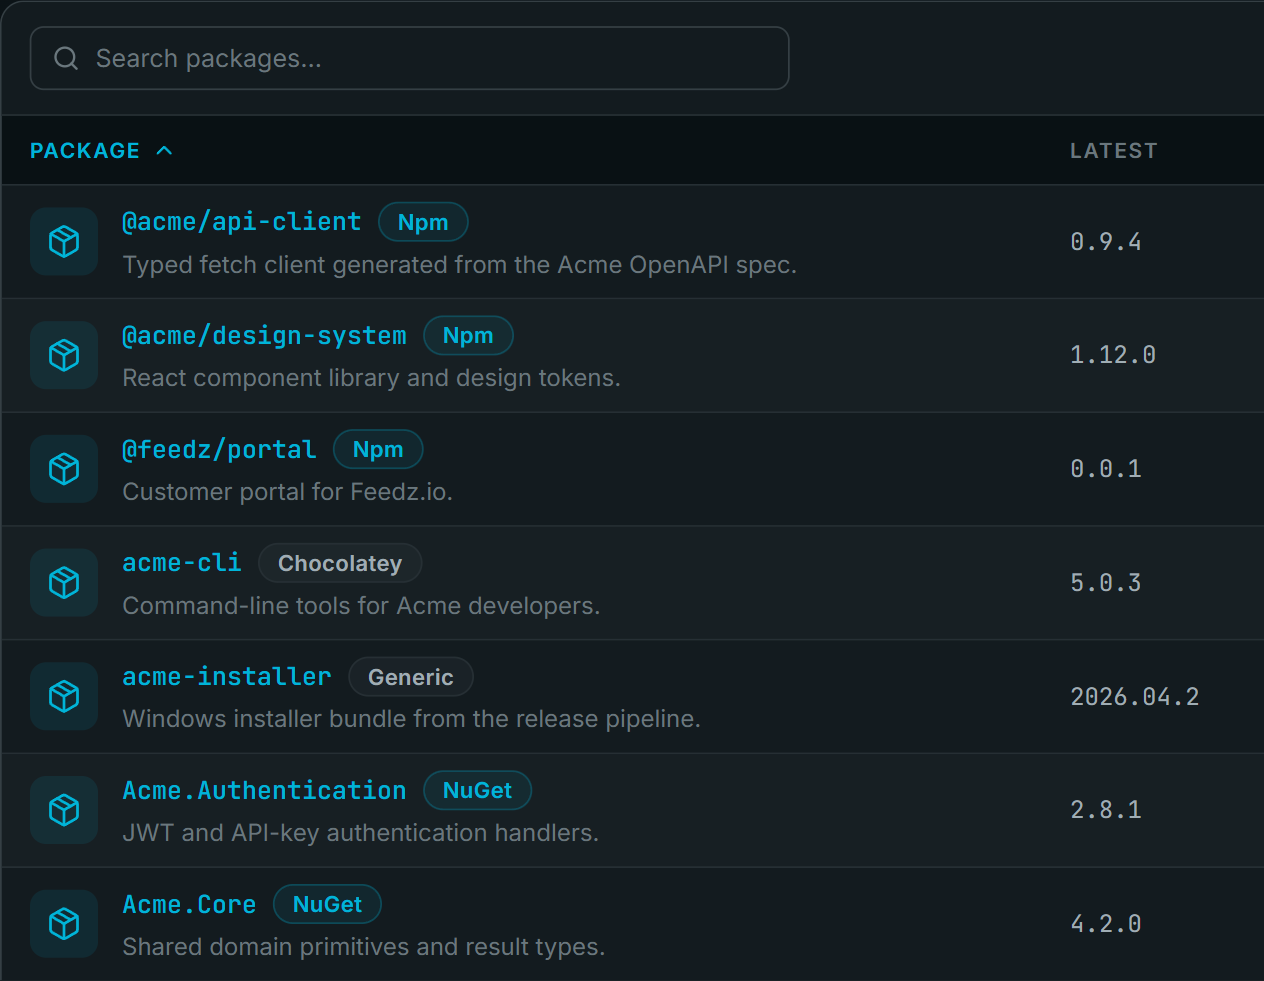
Task: Click the LATEST column header
Action: (x=1113, y=151)
